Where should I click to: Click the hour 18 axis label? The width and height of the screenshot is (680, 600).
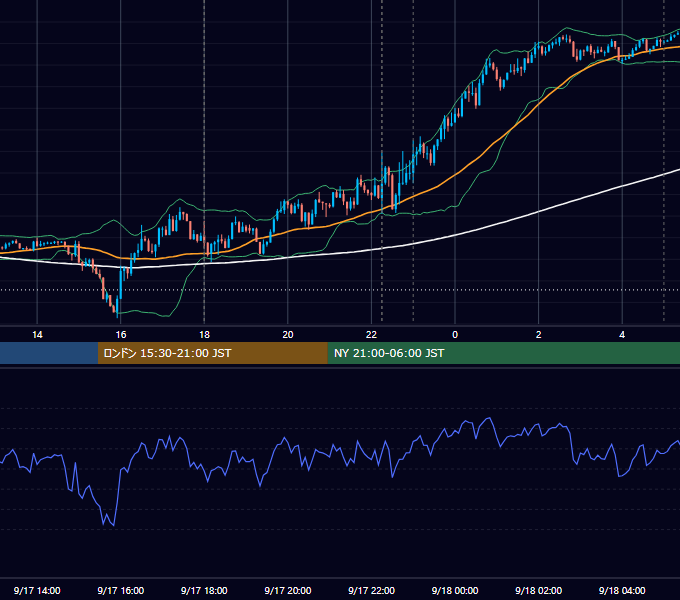pos(204,335)
